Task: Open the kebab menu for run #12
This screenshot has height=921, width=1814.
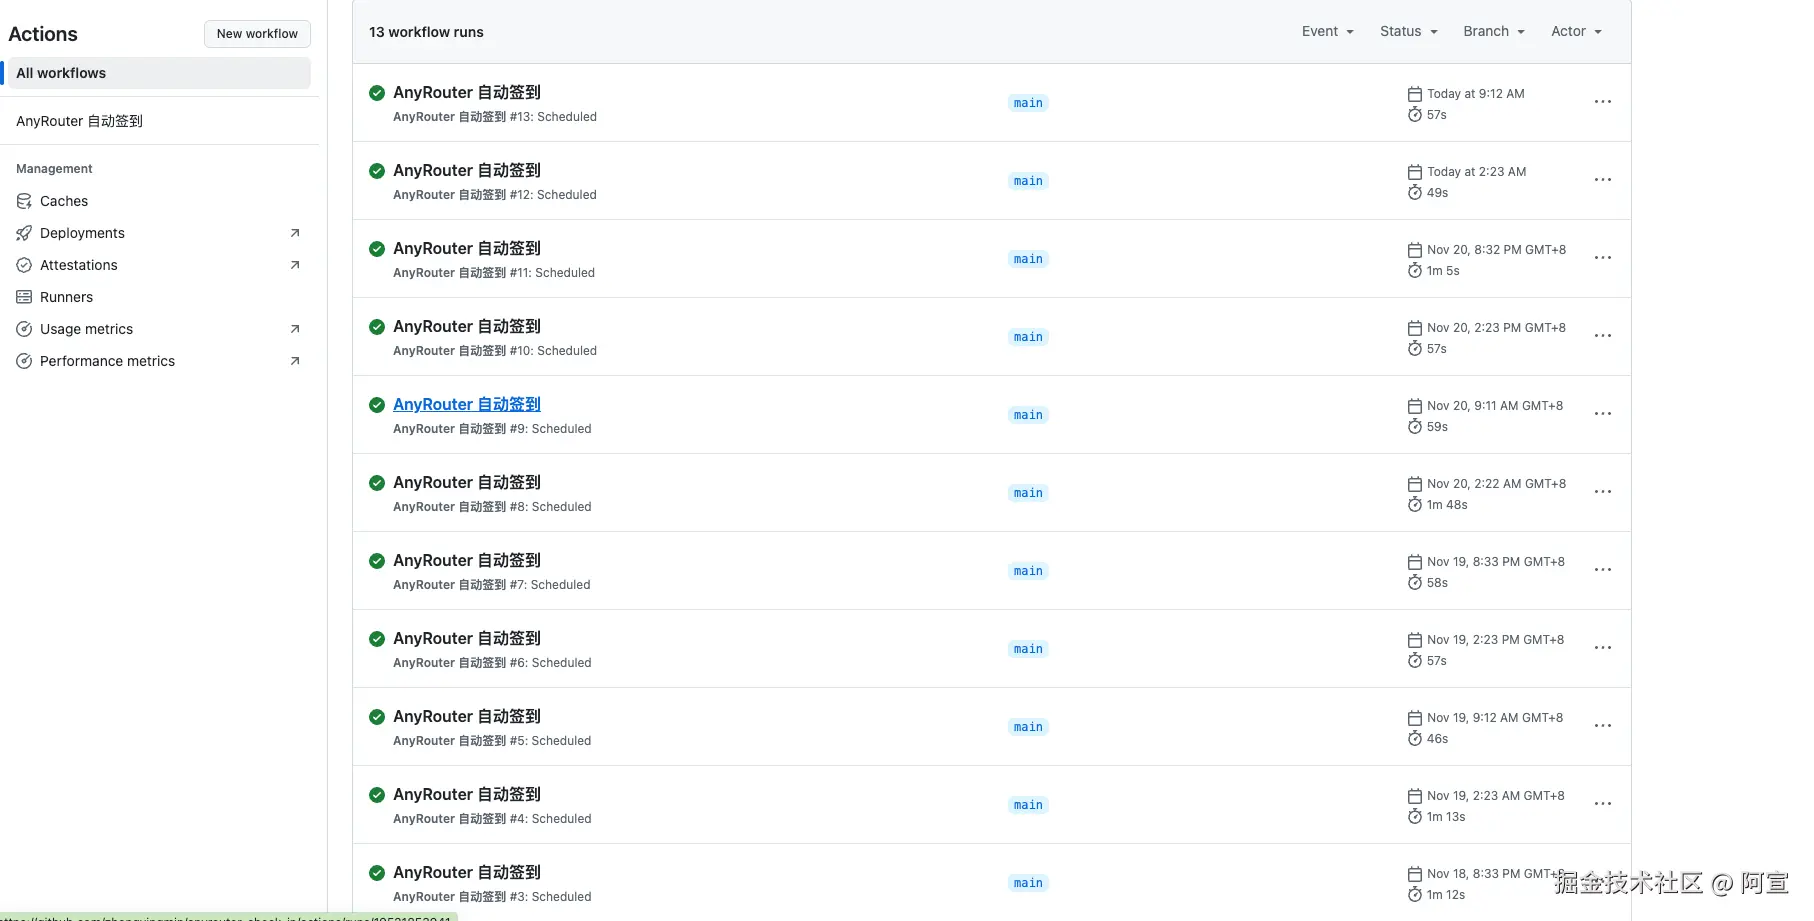Action: click(1602, 180)
